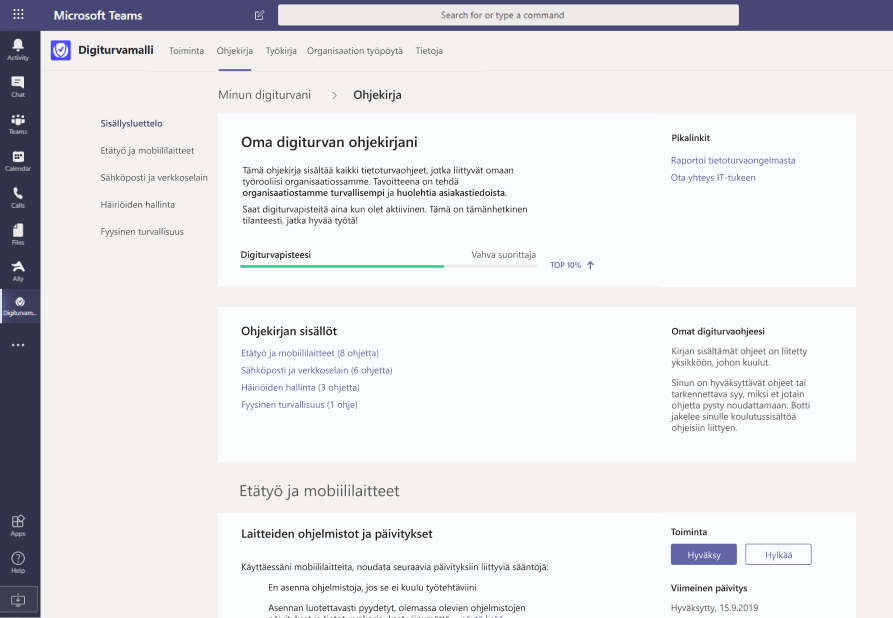Click the Digiturvapisteesi label
This screenshot has width=893, height=618.
click(276, 255)
